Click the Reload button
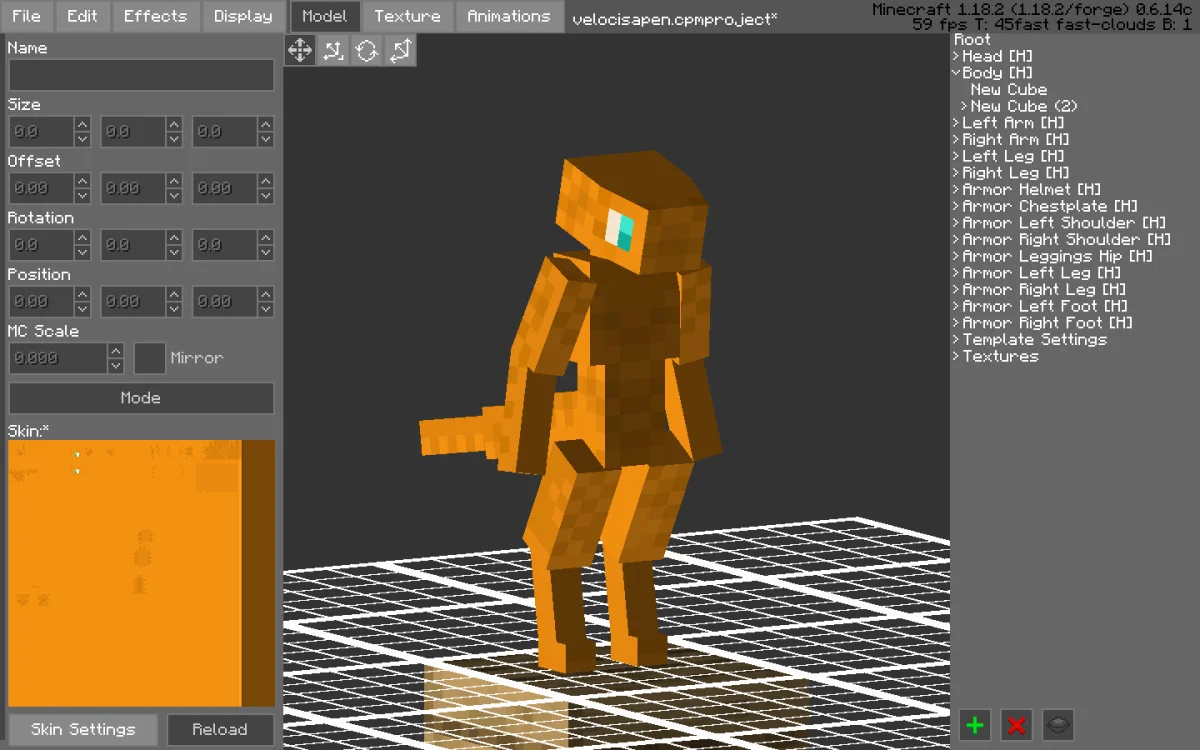 pos(220,729)
